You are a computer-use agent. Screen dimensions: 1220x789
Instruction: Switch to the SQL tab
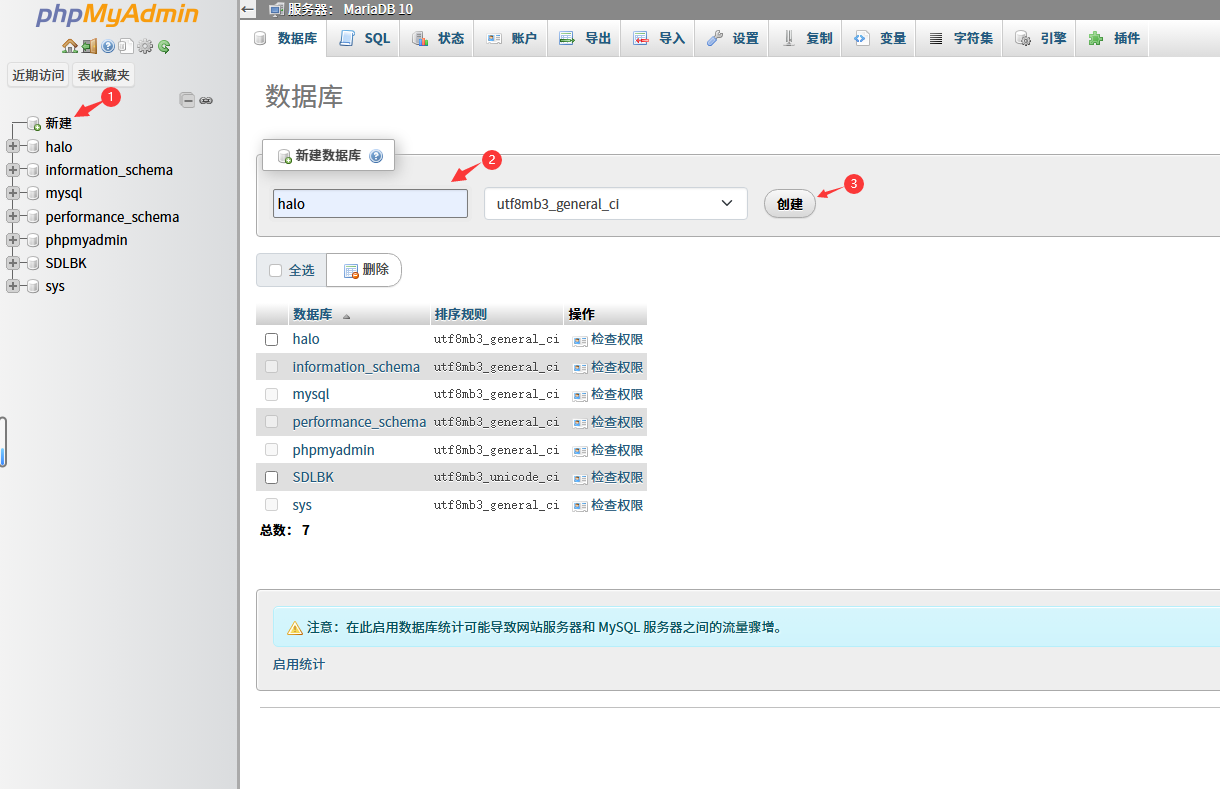tap(363, 38)
